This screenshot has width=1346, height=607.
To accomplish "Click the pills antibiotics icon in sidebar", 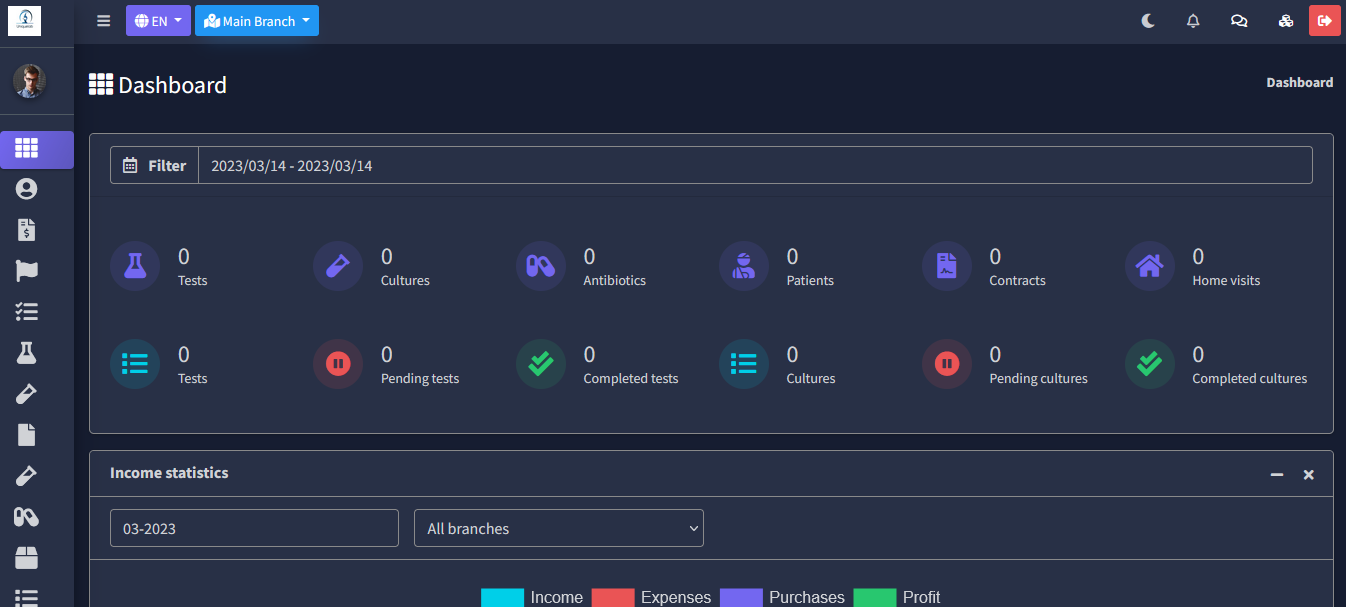I will 26,517.
